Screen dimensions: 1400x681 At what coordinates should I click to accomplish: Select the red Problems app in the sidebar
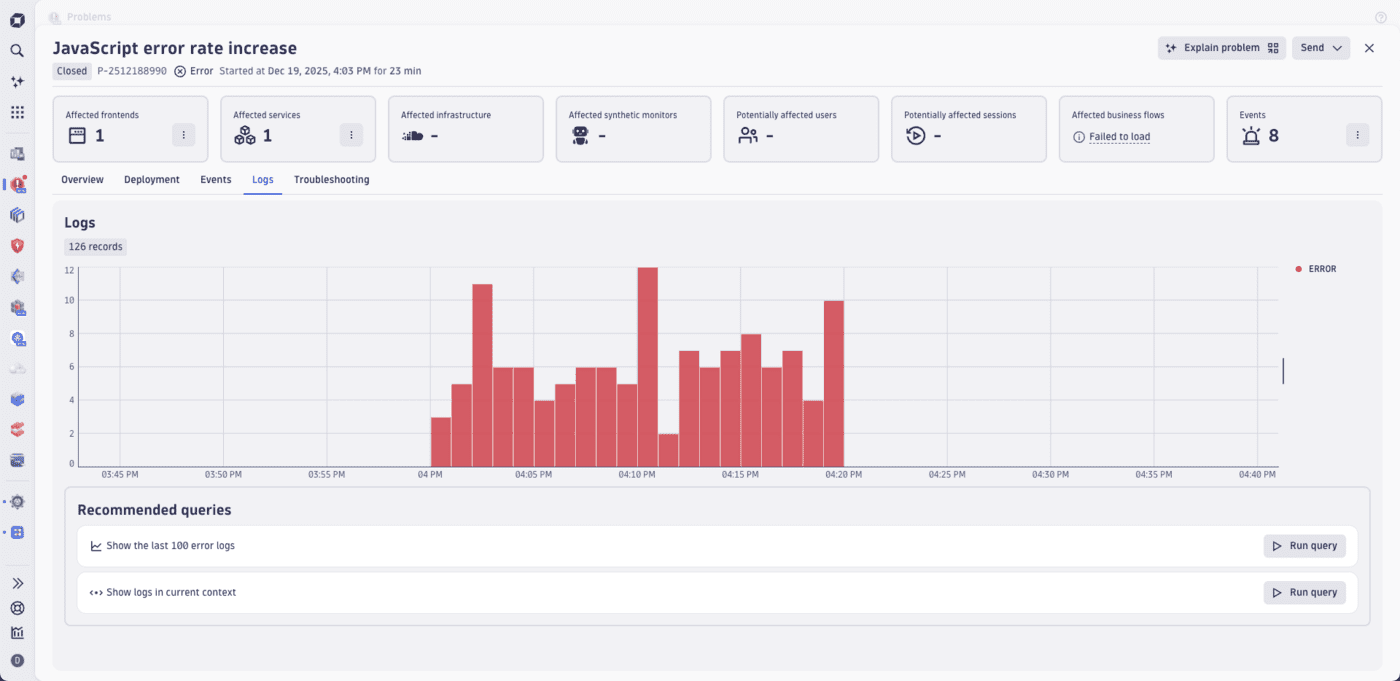(x=16, y=184)
